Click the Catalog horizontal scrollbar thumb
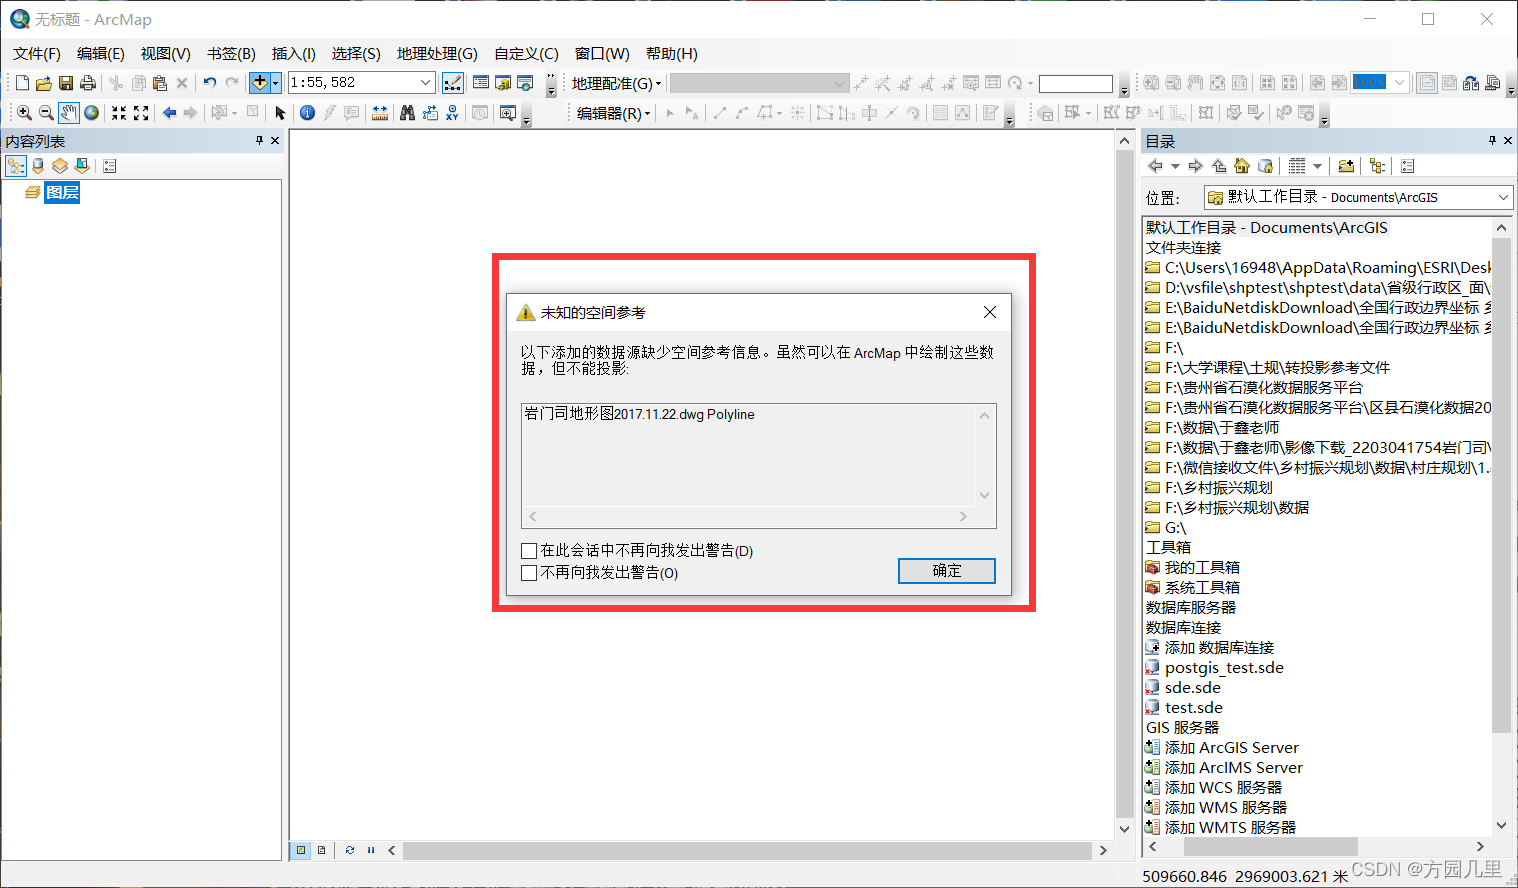This screenshot has height=888, width=1518. click(x=1270, y=847)
